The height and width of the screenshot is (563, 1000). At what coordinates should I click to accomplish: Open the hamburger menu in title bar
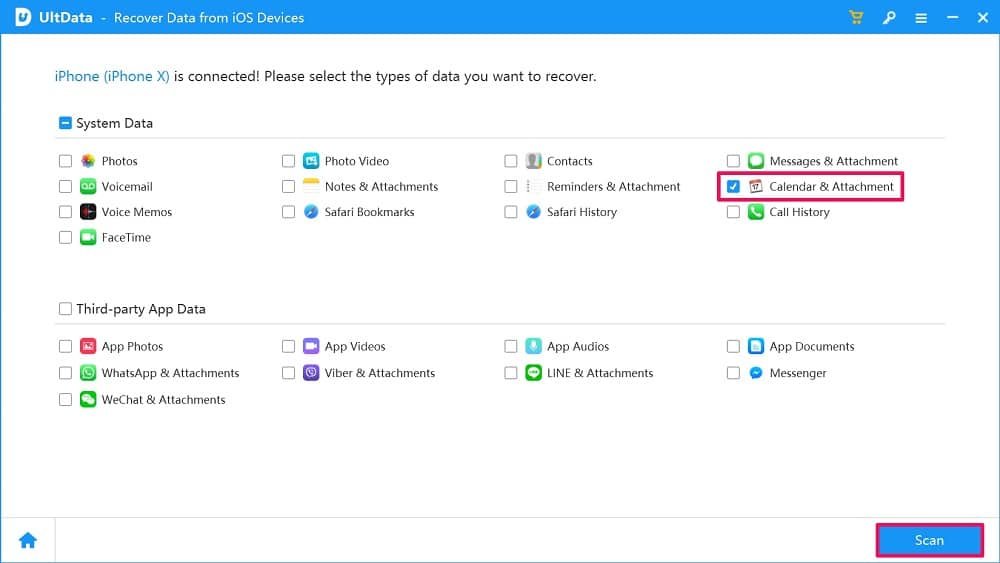point(919,17)
